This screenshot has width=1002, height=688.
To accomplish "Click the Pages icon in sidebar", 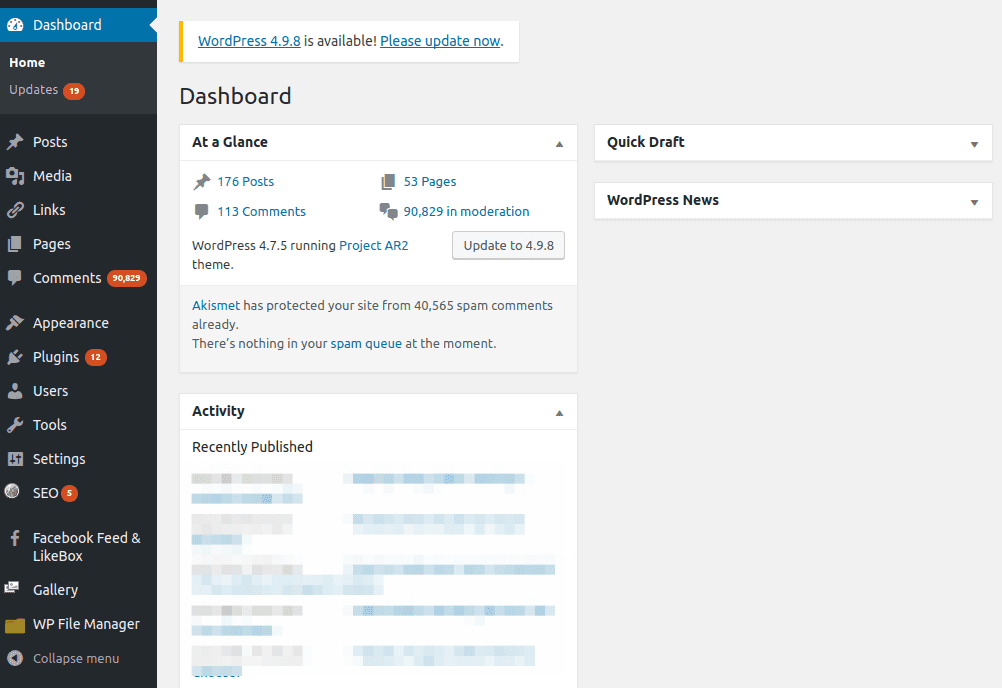I will tap(14, 244).
